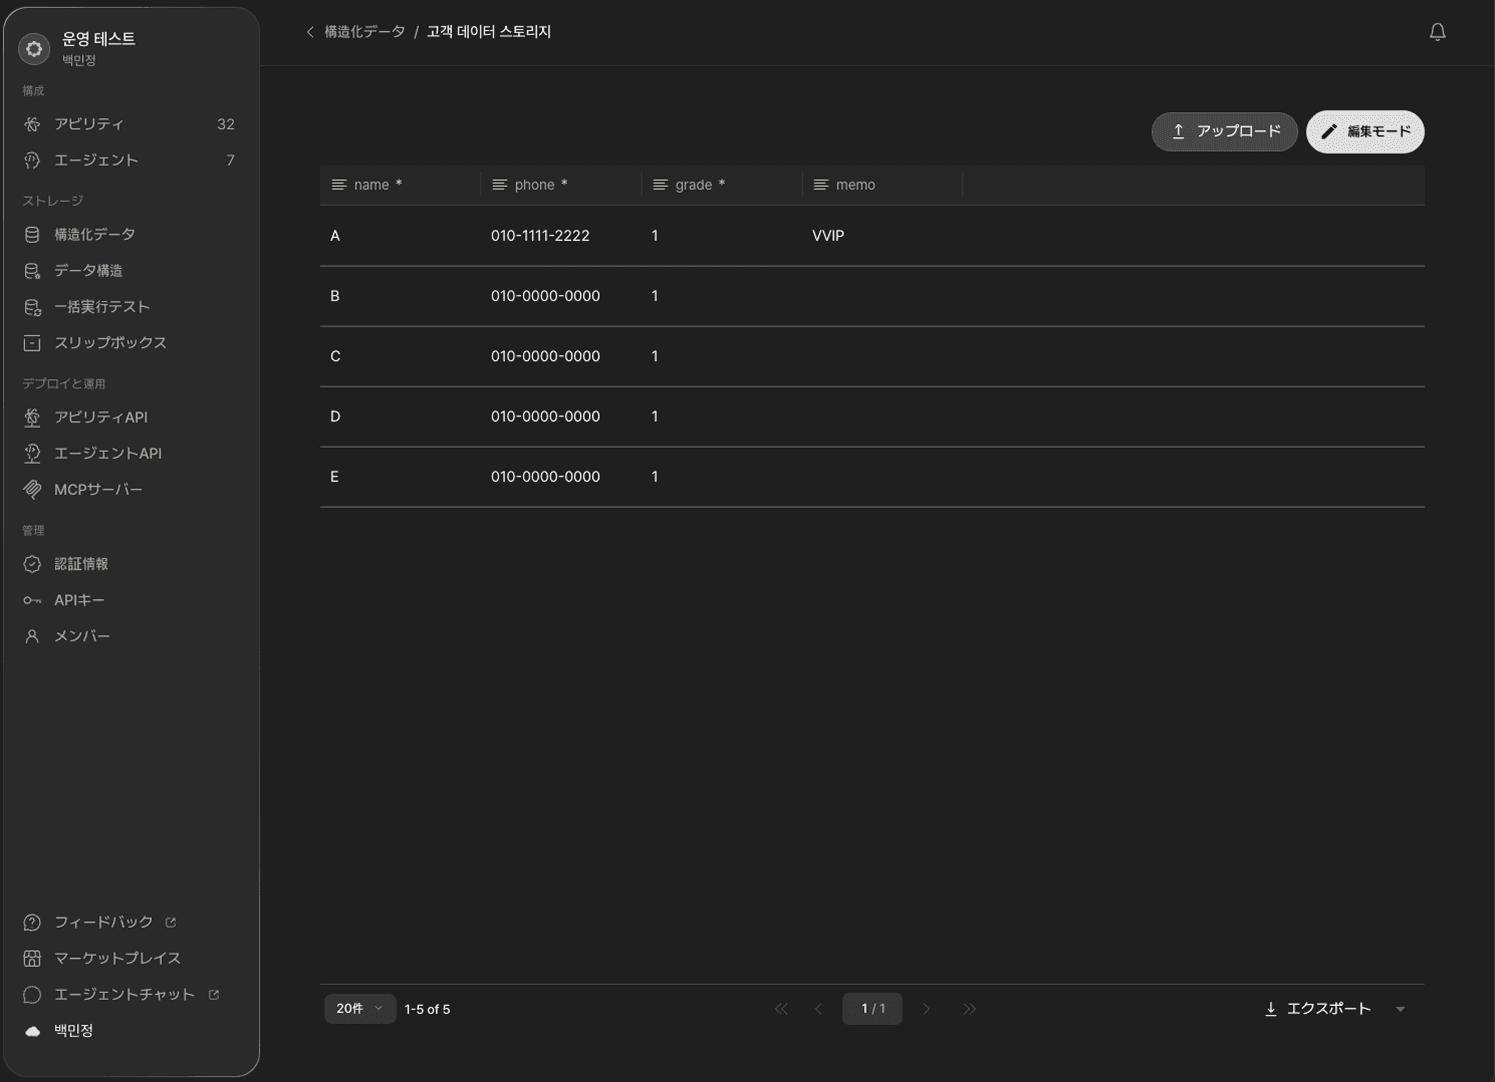Select 構造化データ in the sidebar
Image resolution: width=1495 pixels, height=1082 pixels.
pyautogui.click(x=130, y=235)
